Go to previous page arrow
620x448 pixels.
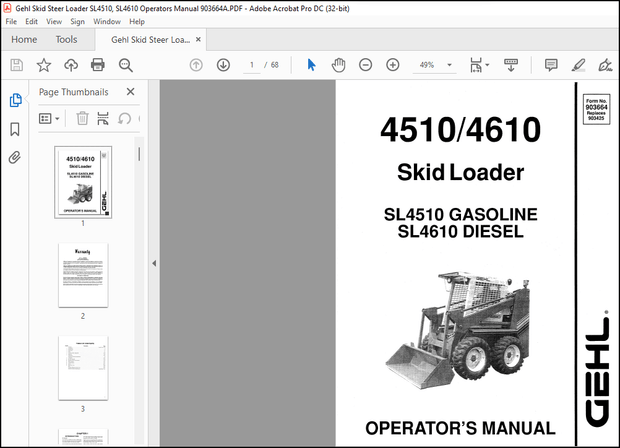[x=196, y=65]
